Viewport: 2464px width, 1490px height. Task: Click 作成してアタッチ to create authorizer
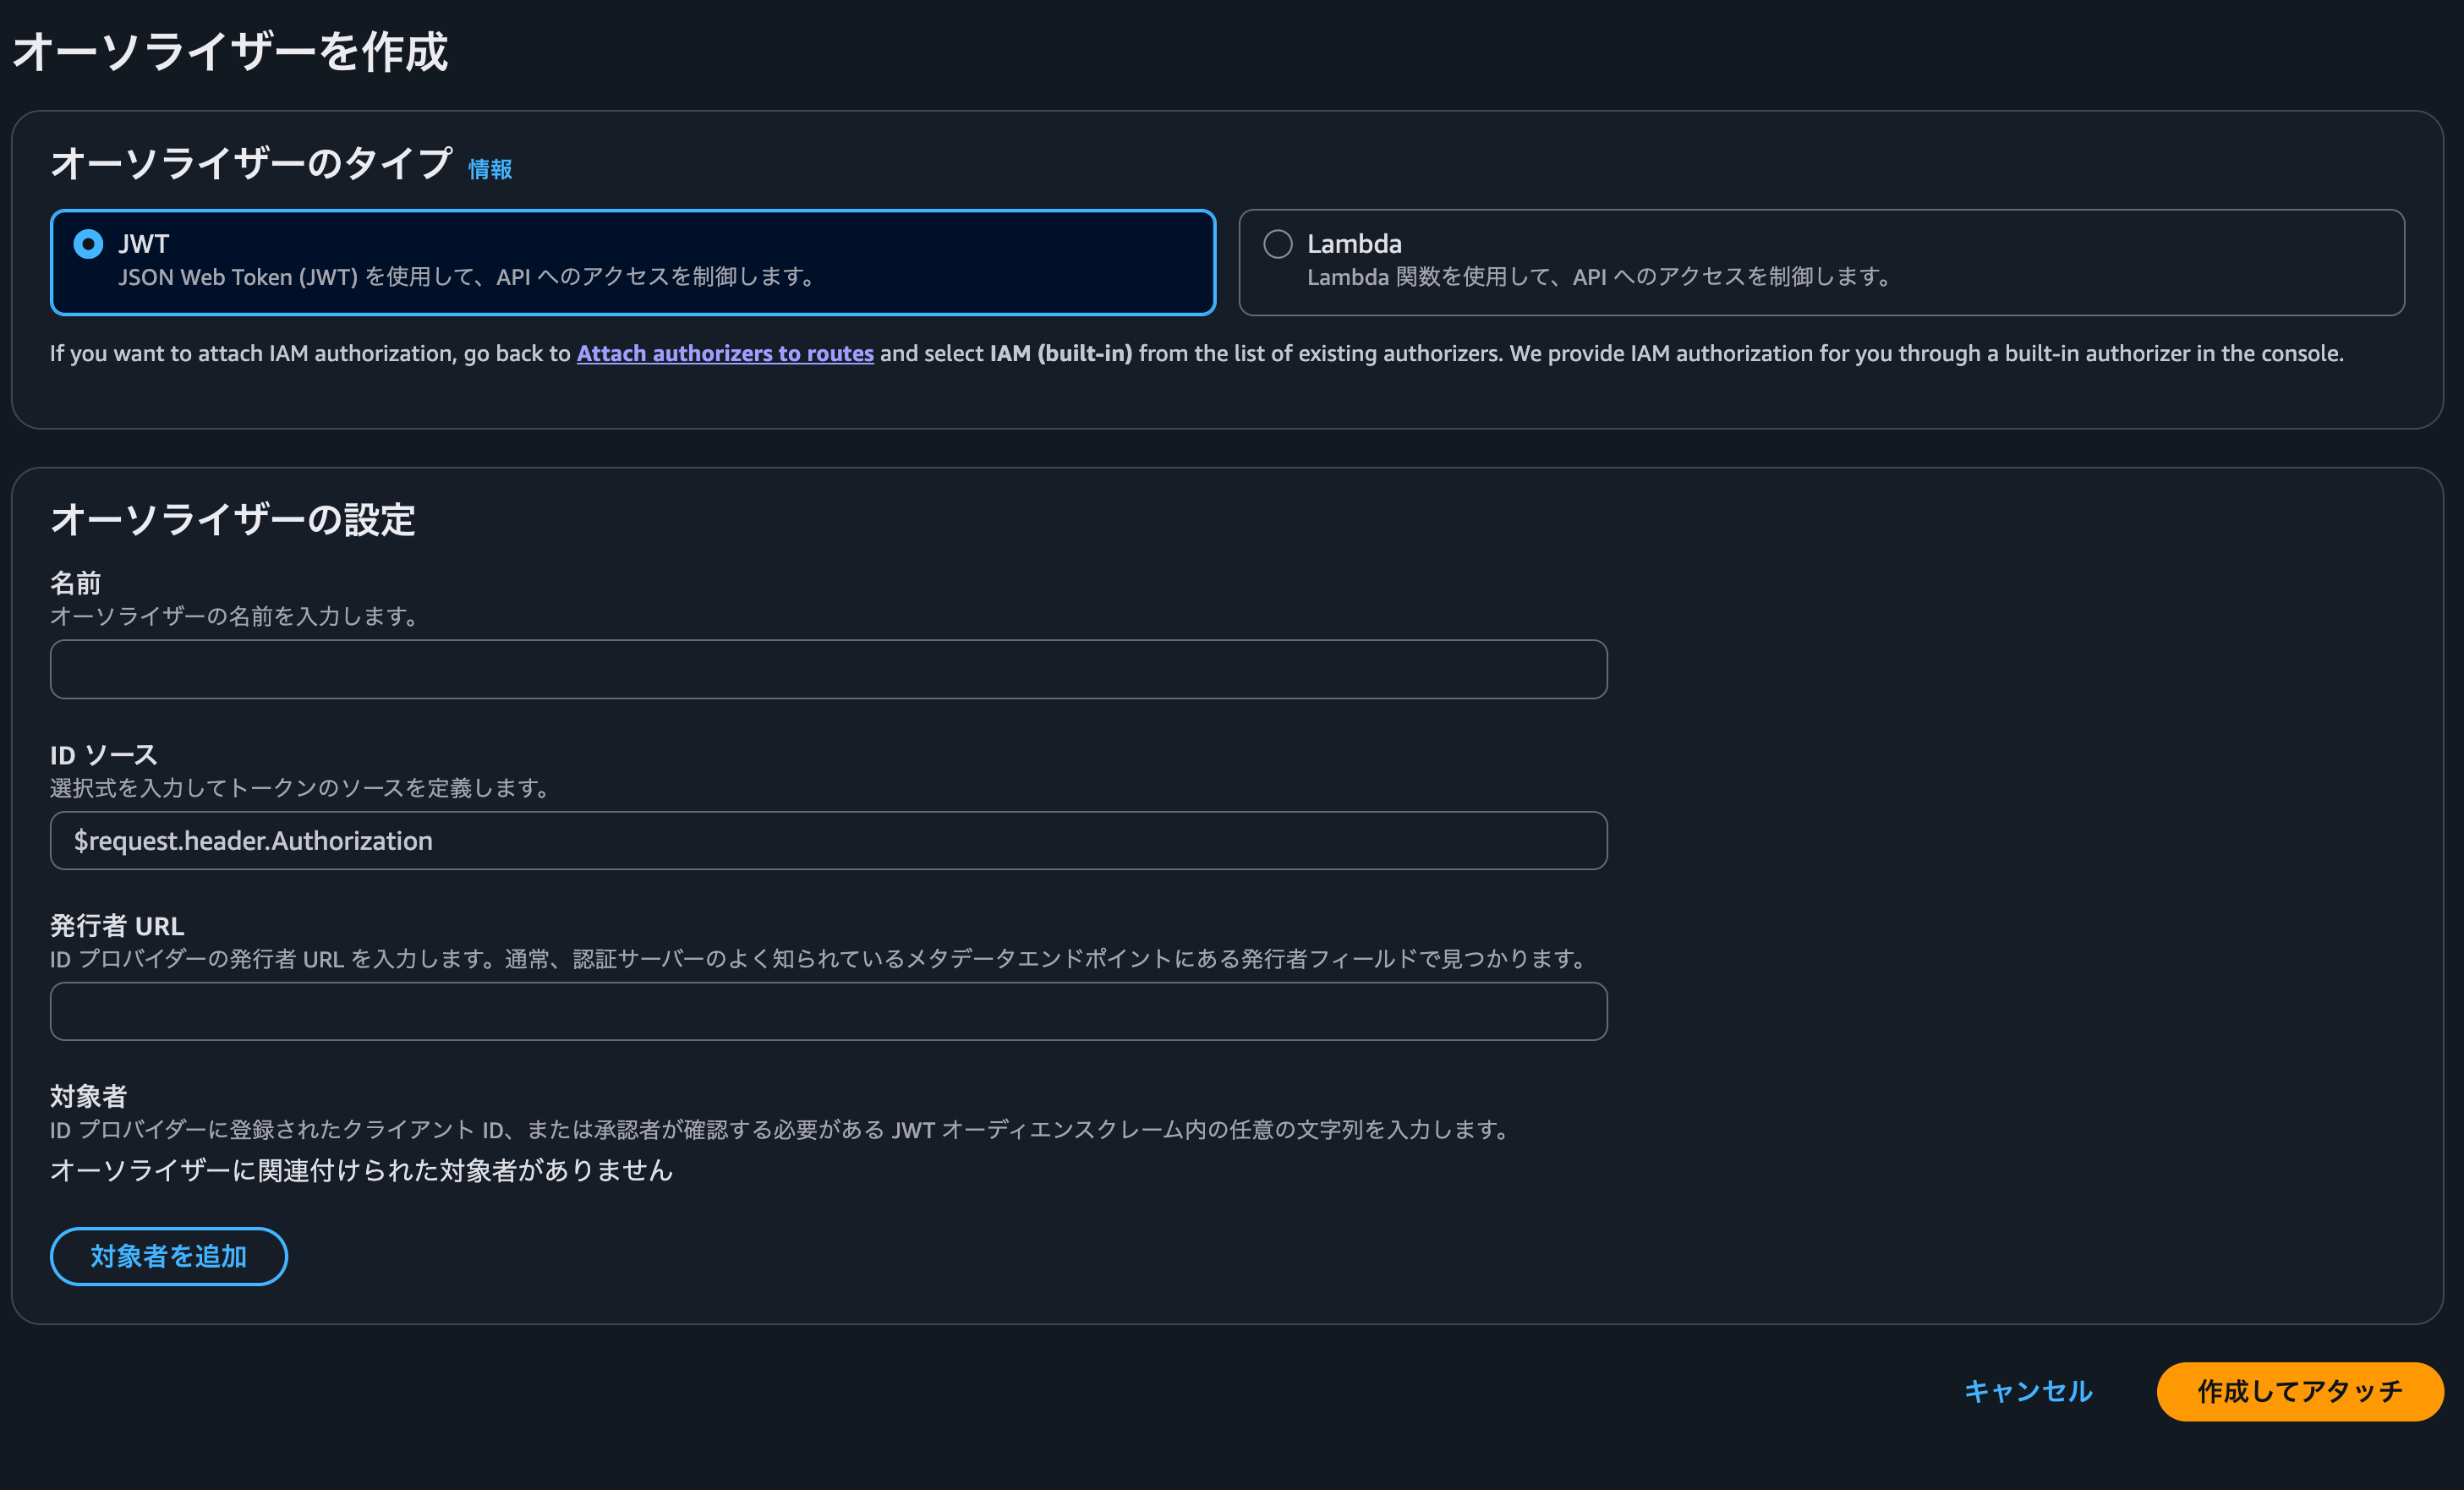[x=2299, y=1391]
